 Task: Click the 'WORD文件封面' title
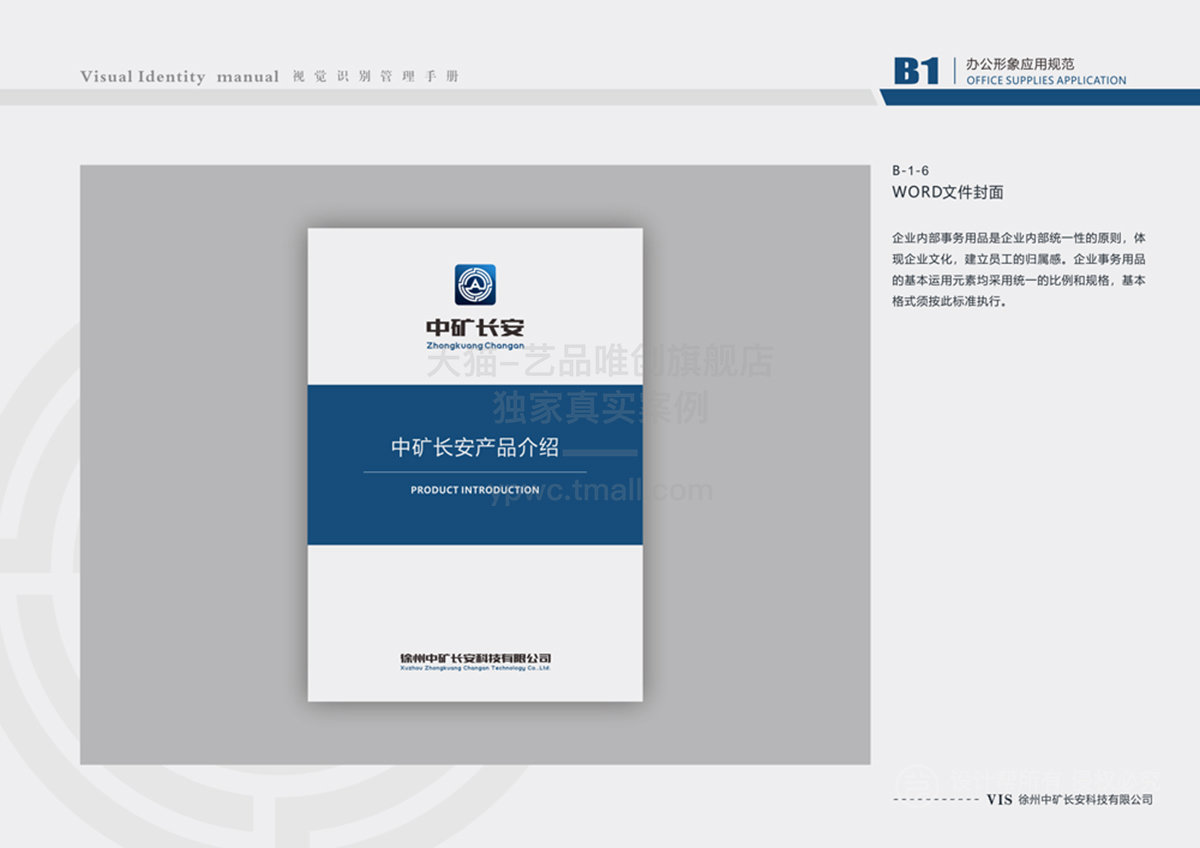[x=947, y=192]
